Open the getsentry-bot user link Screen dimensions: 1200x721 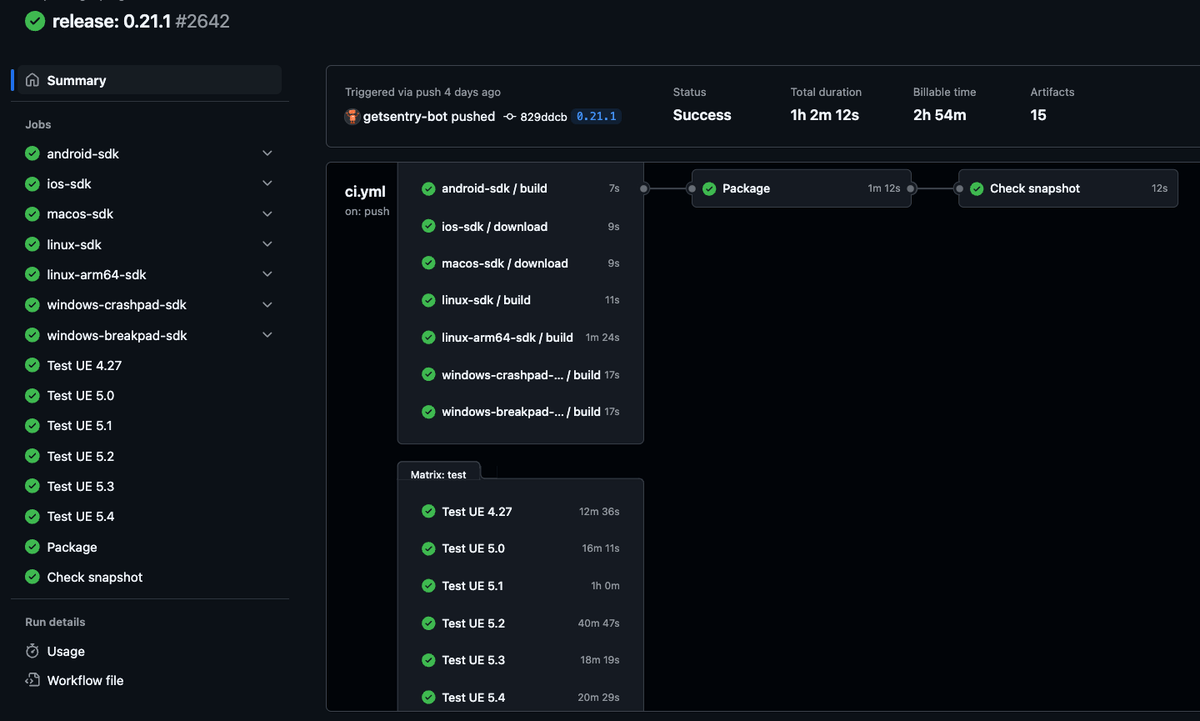pyautogui.click(x=405, y=116)
